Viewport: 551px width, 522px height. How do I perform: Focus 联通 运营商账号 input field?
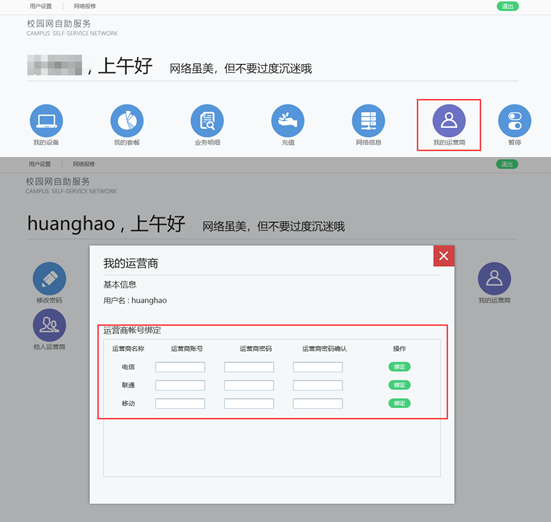tap(180, 385)
